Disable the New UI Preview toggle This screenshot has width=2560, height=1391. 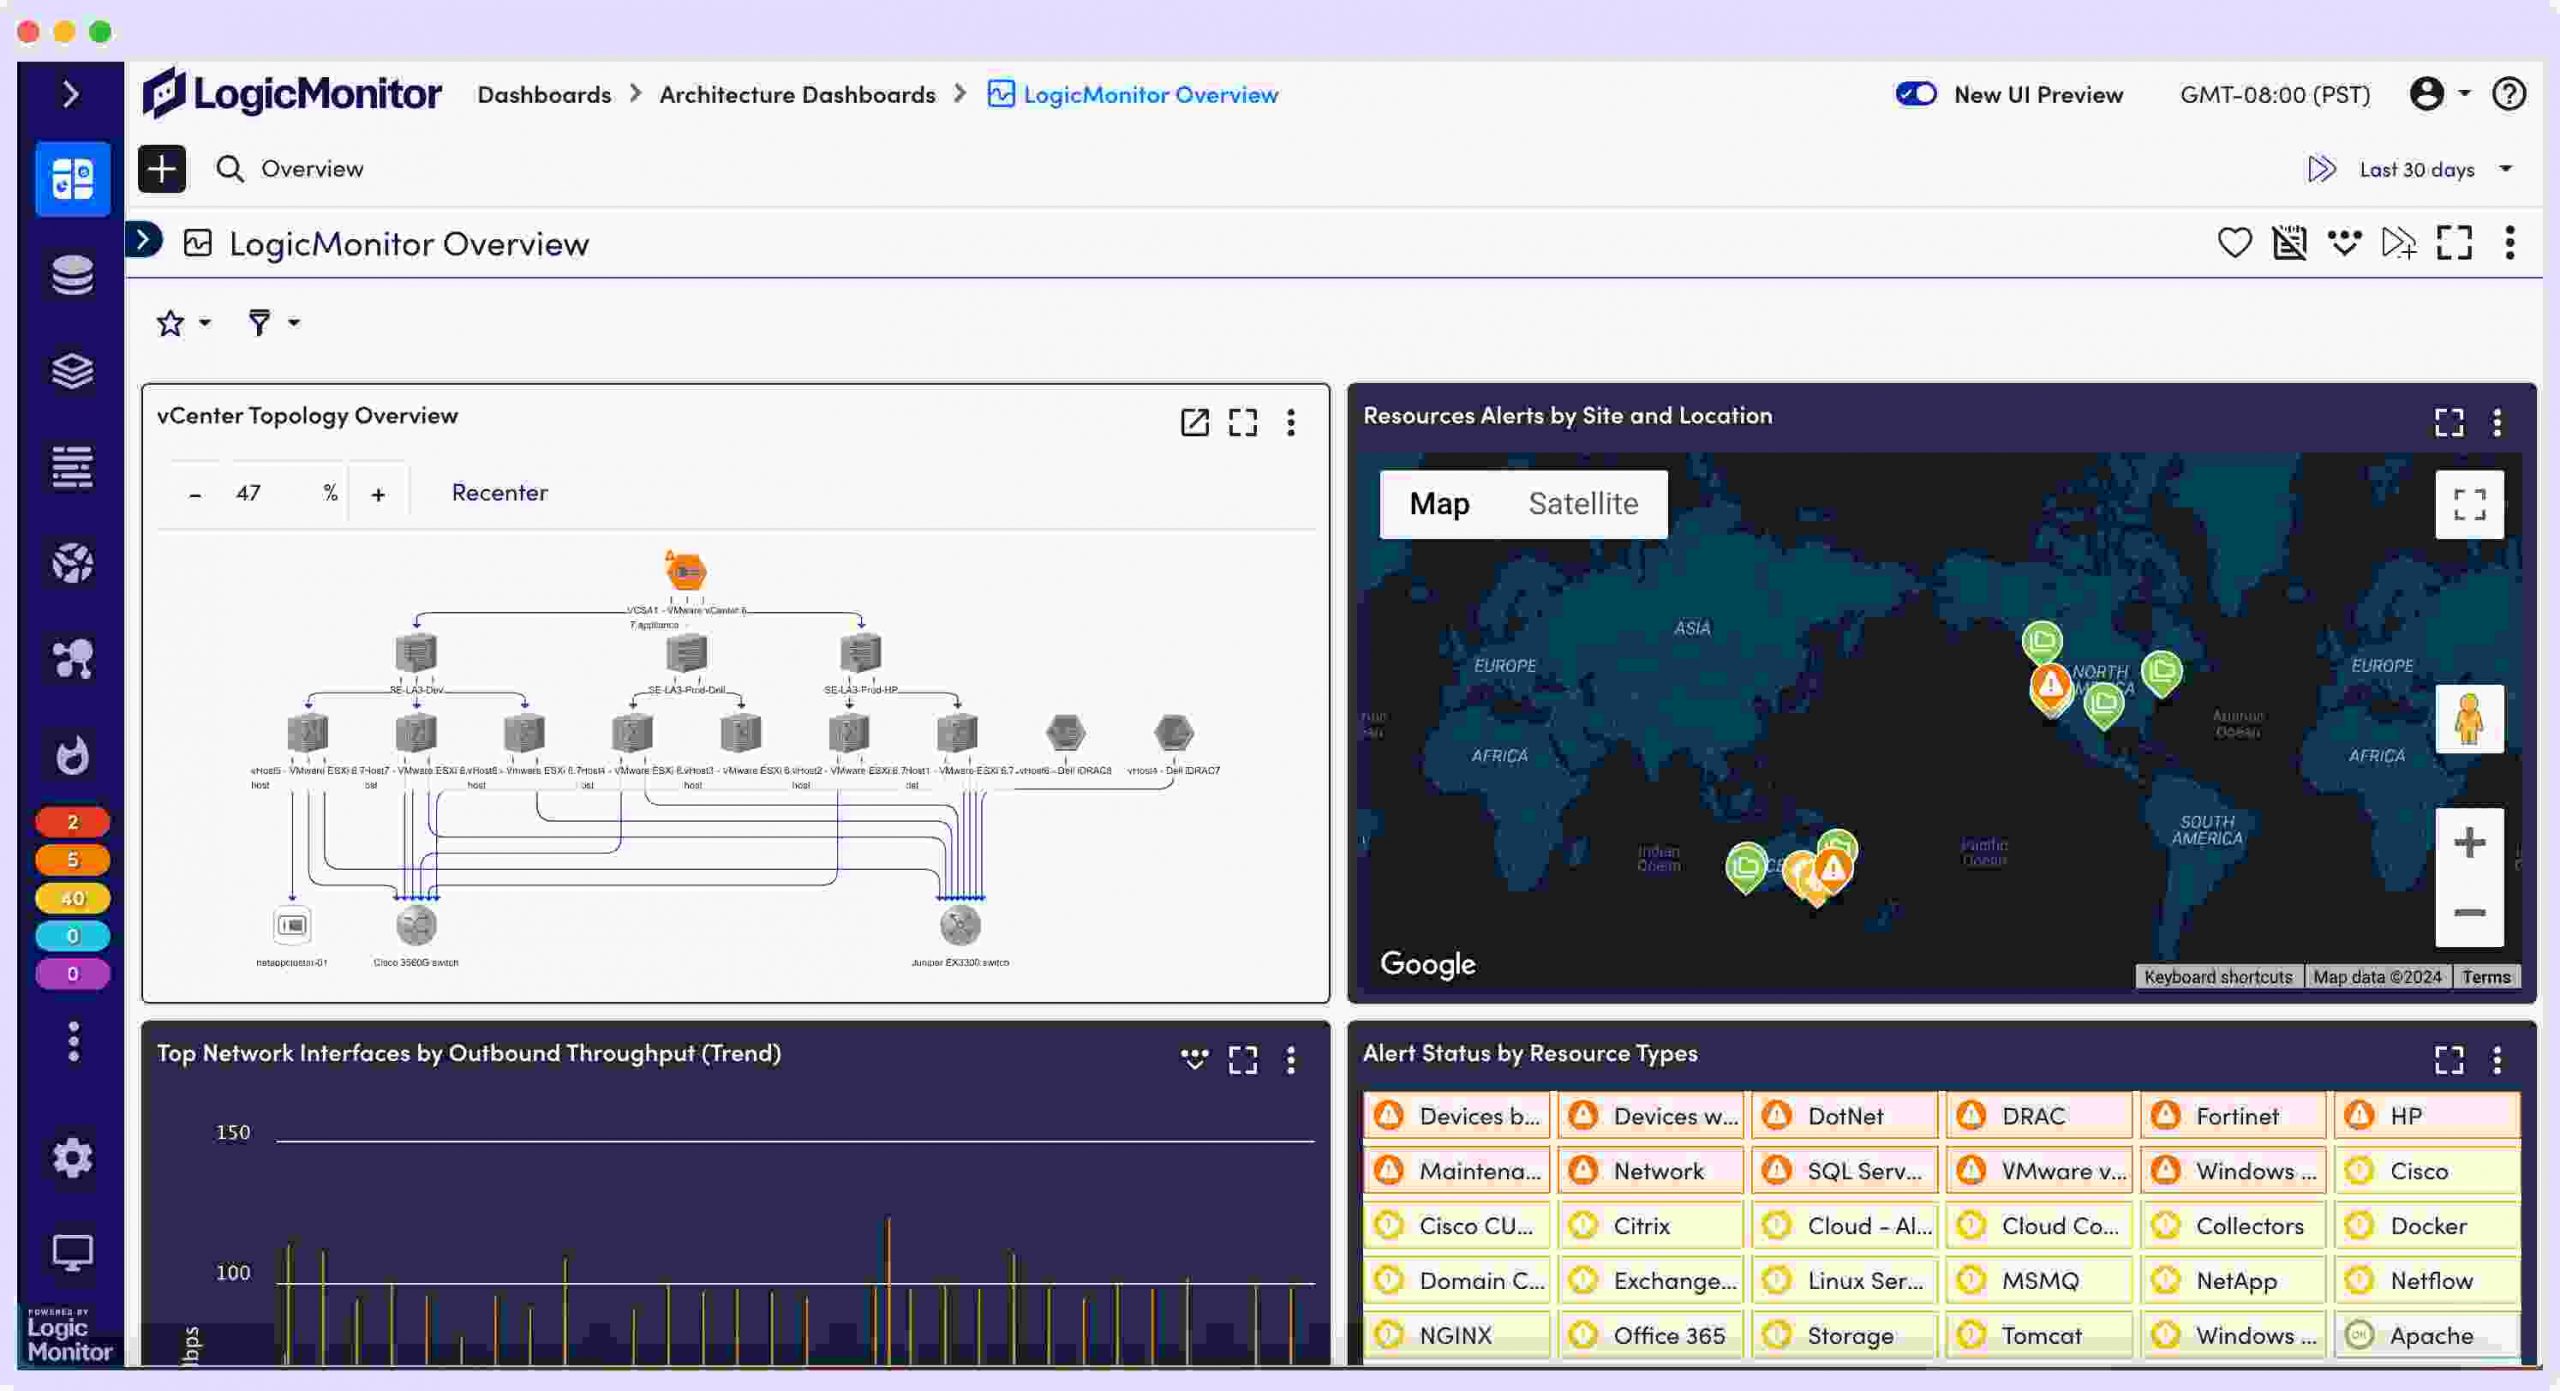(x=1915, y=93)
